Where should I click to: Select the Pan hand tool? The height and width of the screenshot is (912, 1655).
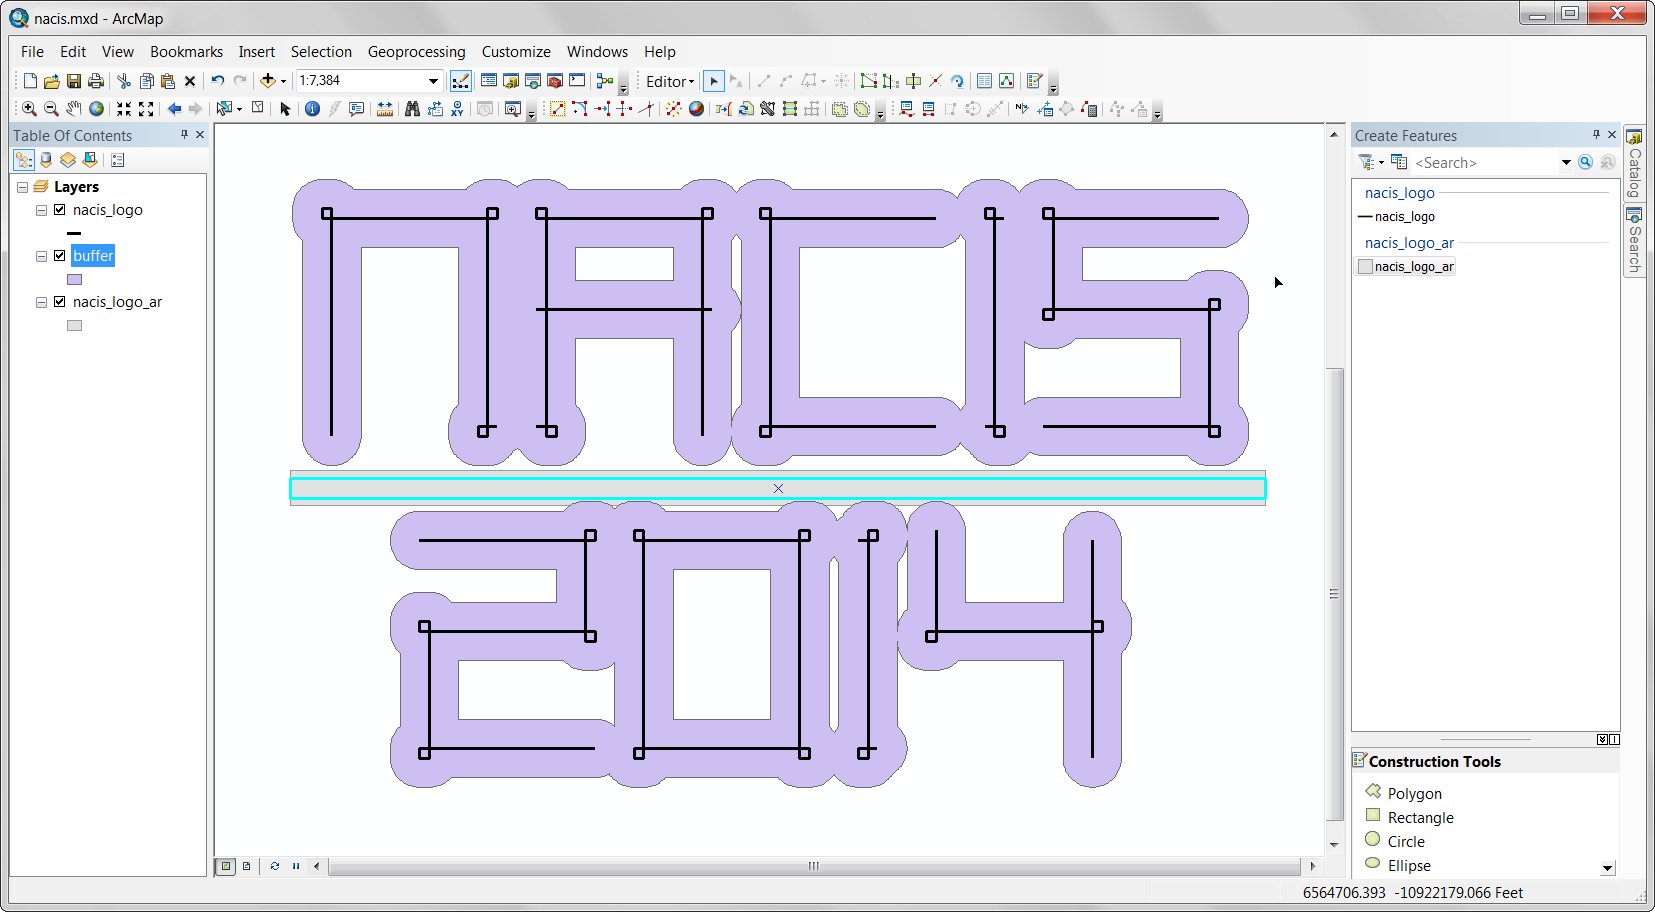(x=74, y=109)
